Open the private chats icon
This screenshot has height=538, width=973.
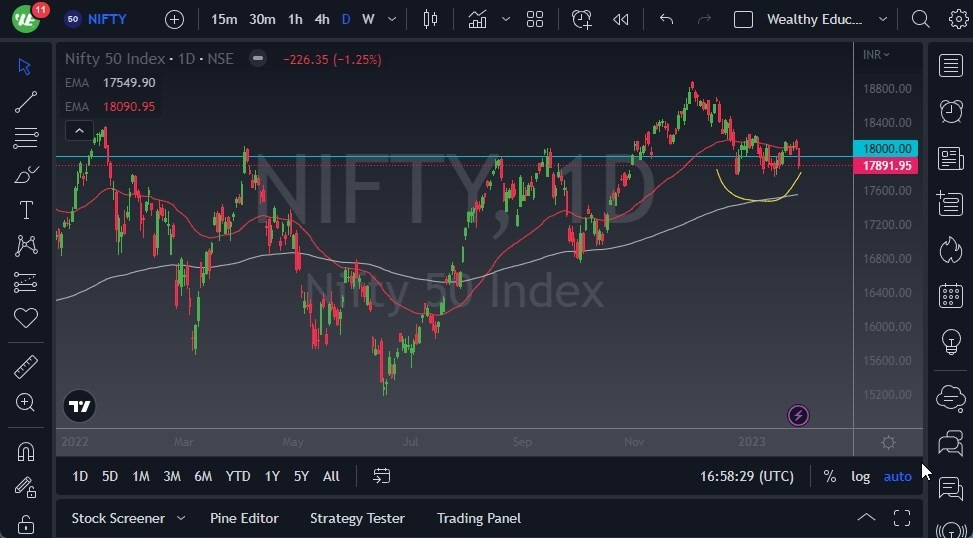point(951,443)
